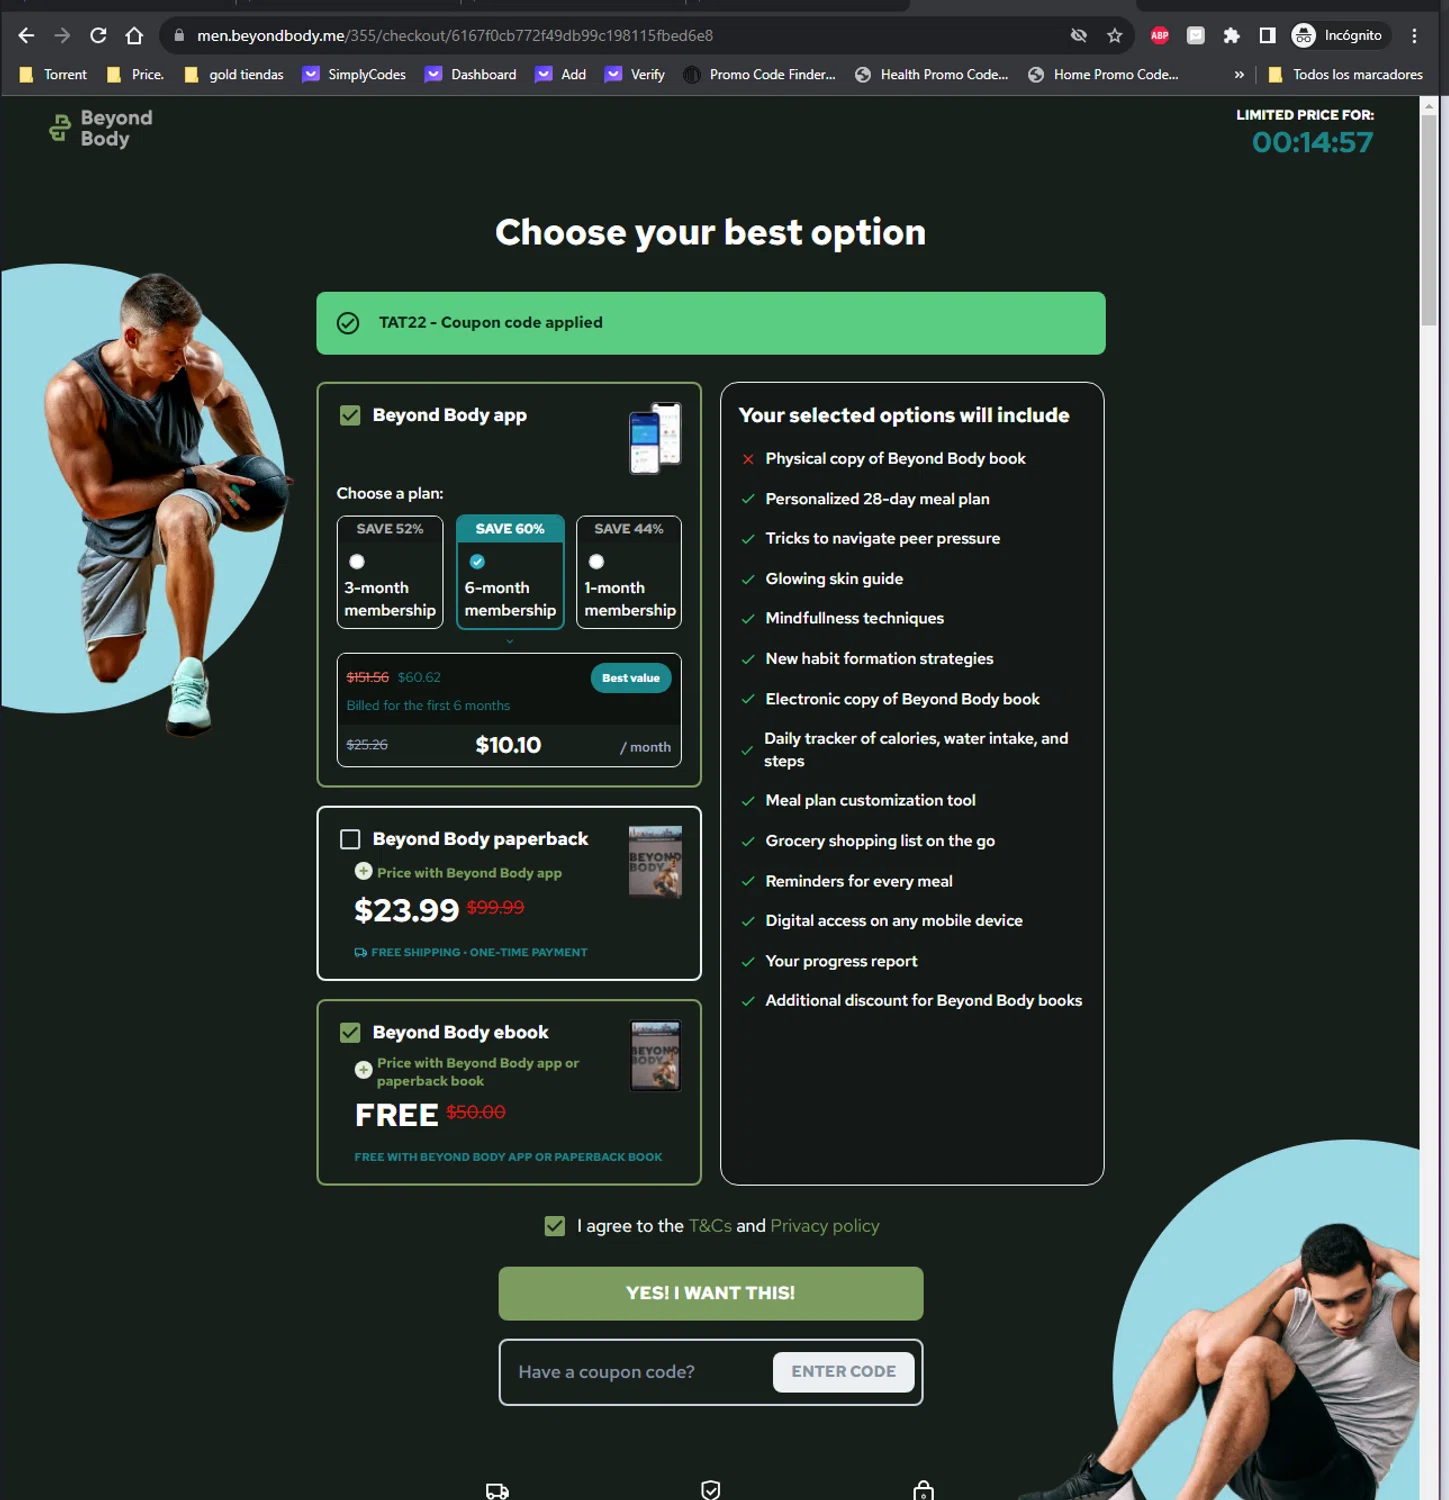
Task: Toggle the T&Cs agreement checkbox
Action: (x=555, y=1226)
